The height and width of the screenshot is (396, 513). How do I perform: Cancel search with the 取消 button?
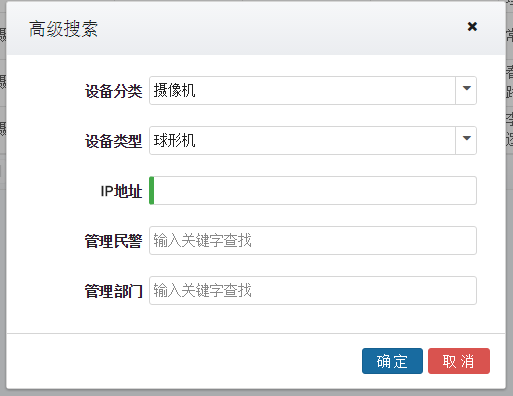click(x=459, y=361)
